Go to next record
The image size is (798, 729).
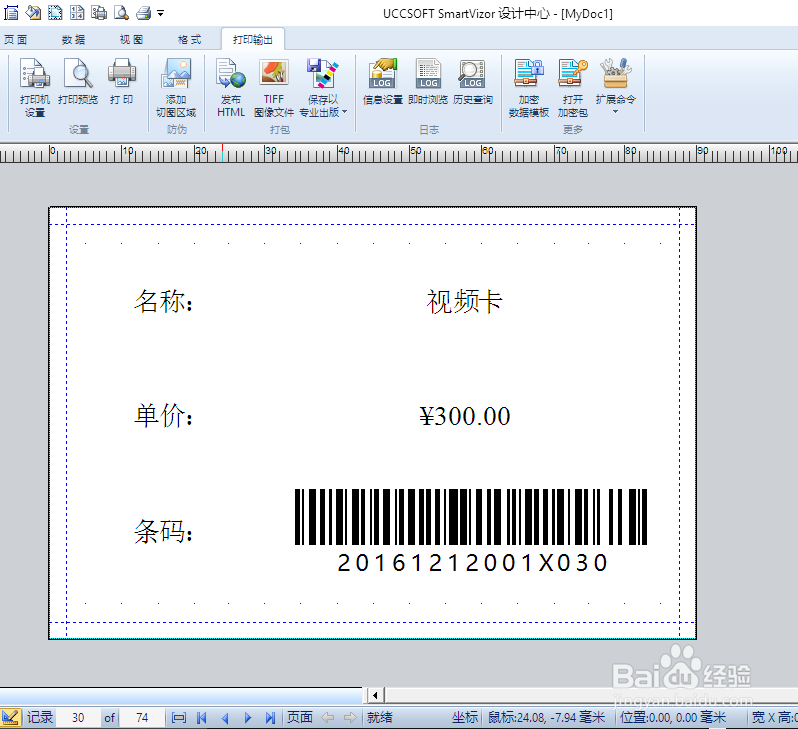(248, 718)
